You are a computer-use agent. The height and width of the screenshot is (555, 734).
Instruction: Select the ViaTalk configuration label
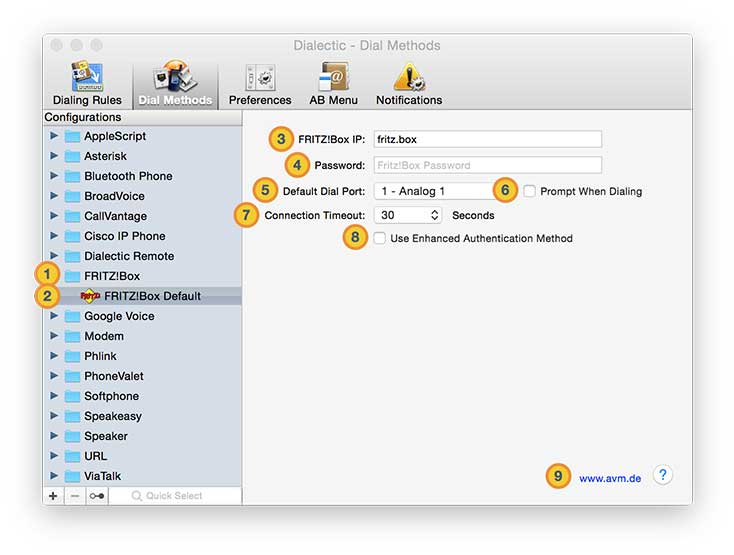click(103, 476)
